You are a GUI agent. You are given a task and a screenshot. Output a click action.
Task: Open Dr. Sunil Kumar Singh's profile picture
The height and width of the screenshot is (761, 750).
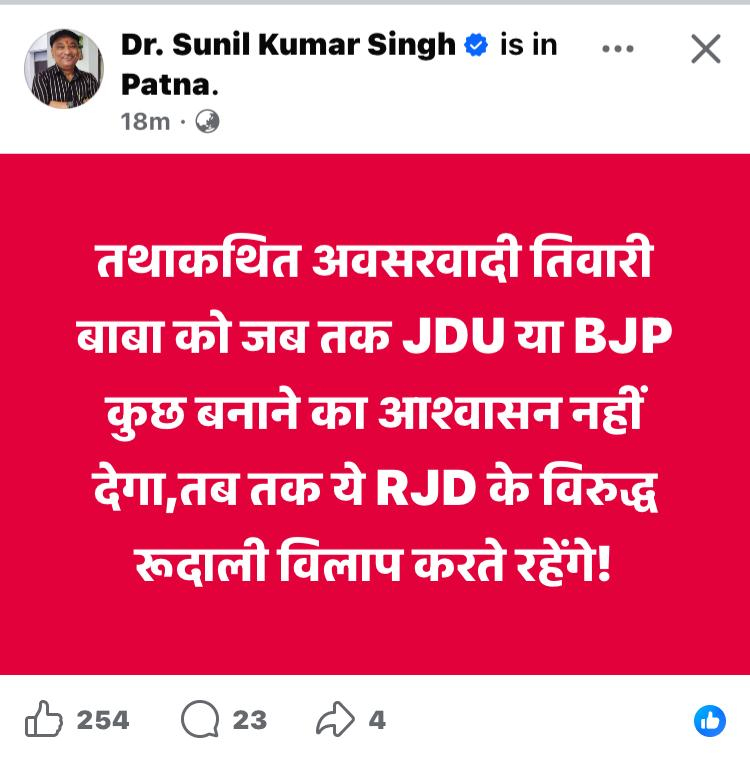tap(64, 68)
